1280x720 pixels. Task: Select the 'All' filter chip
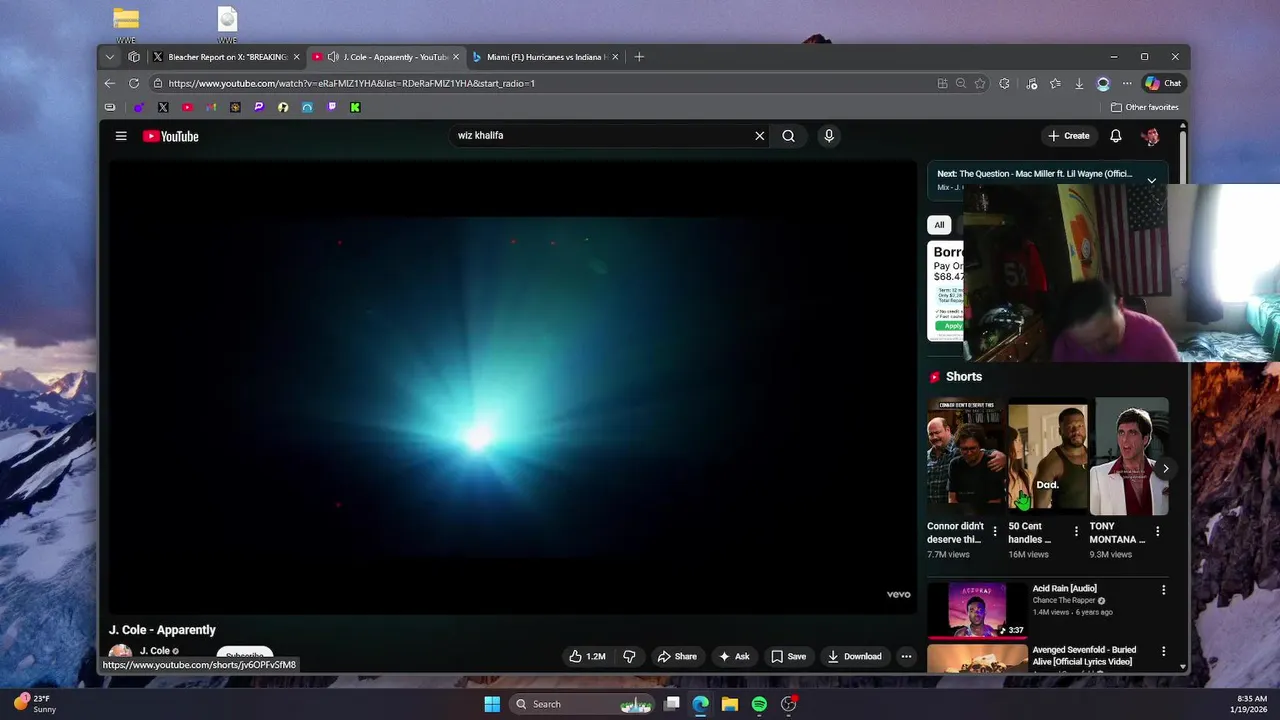click(x=939, y=225)
